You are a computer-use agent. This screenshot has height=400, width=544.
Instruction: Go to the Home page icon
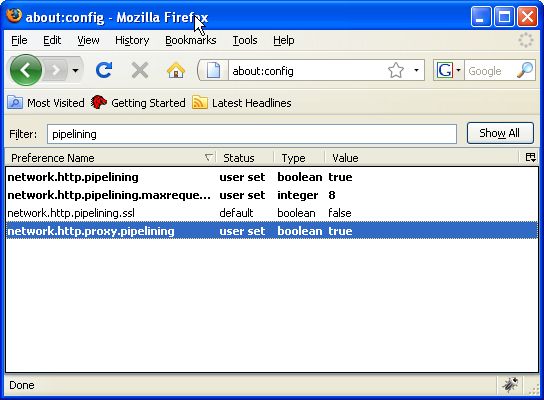(176, 70)
